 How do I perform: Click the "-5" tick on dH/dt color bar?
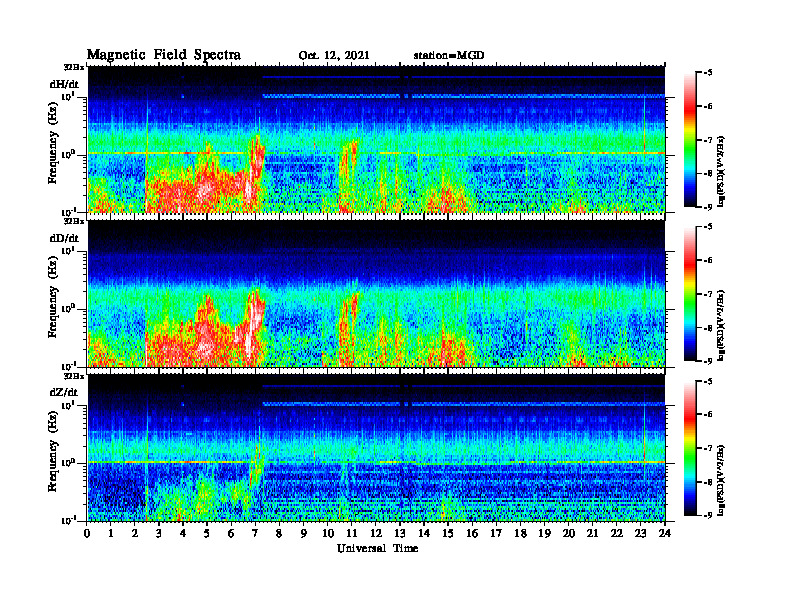click(x=708, y=73)
